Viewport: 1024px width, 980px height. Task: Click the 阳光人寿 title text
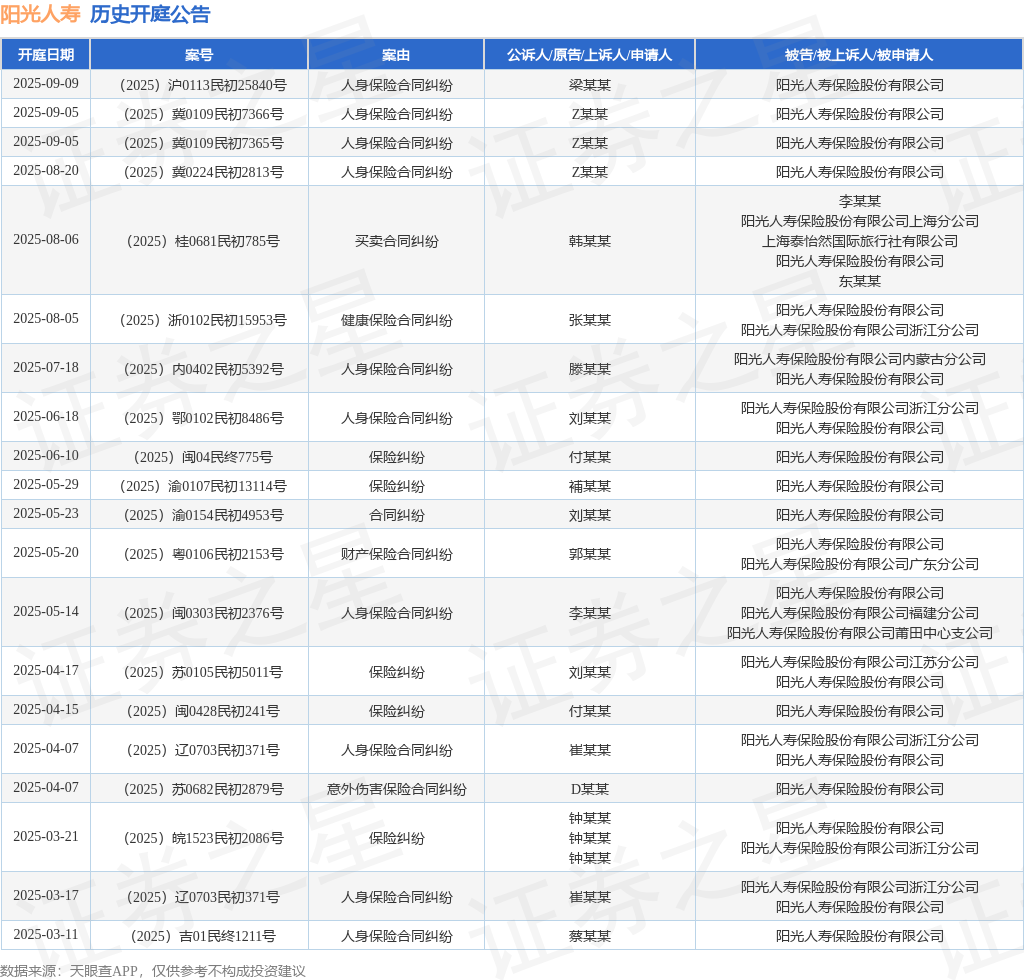click(40, 14)
